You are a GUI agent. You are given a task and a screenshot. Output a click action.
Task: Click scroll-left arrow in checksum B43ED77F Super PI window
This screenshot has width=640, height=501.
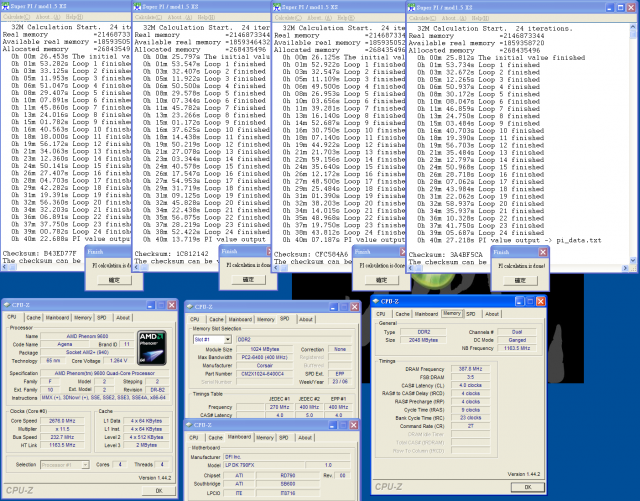pyautogui.click(x=4, y=267)
